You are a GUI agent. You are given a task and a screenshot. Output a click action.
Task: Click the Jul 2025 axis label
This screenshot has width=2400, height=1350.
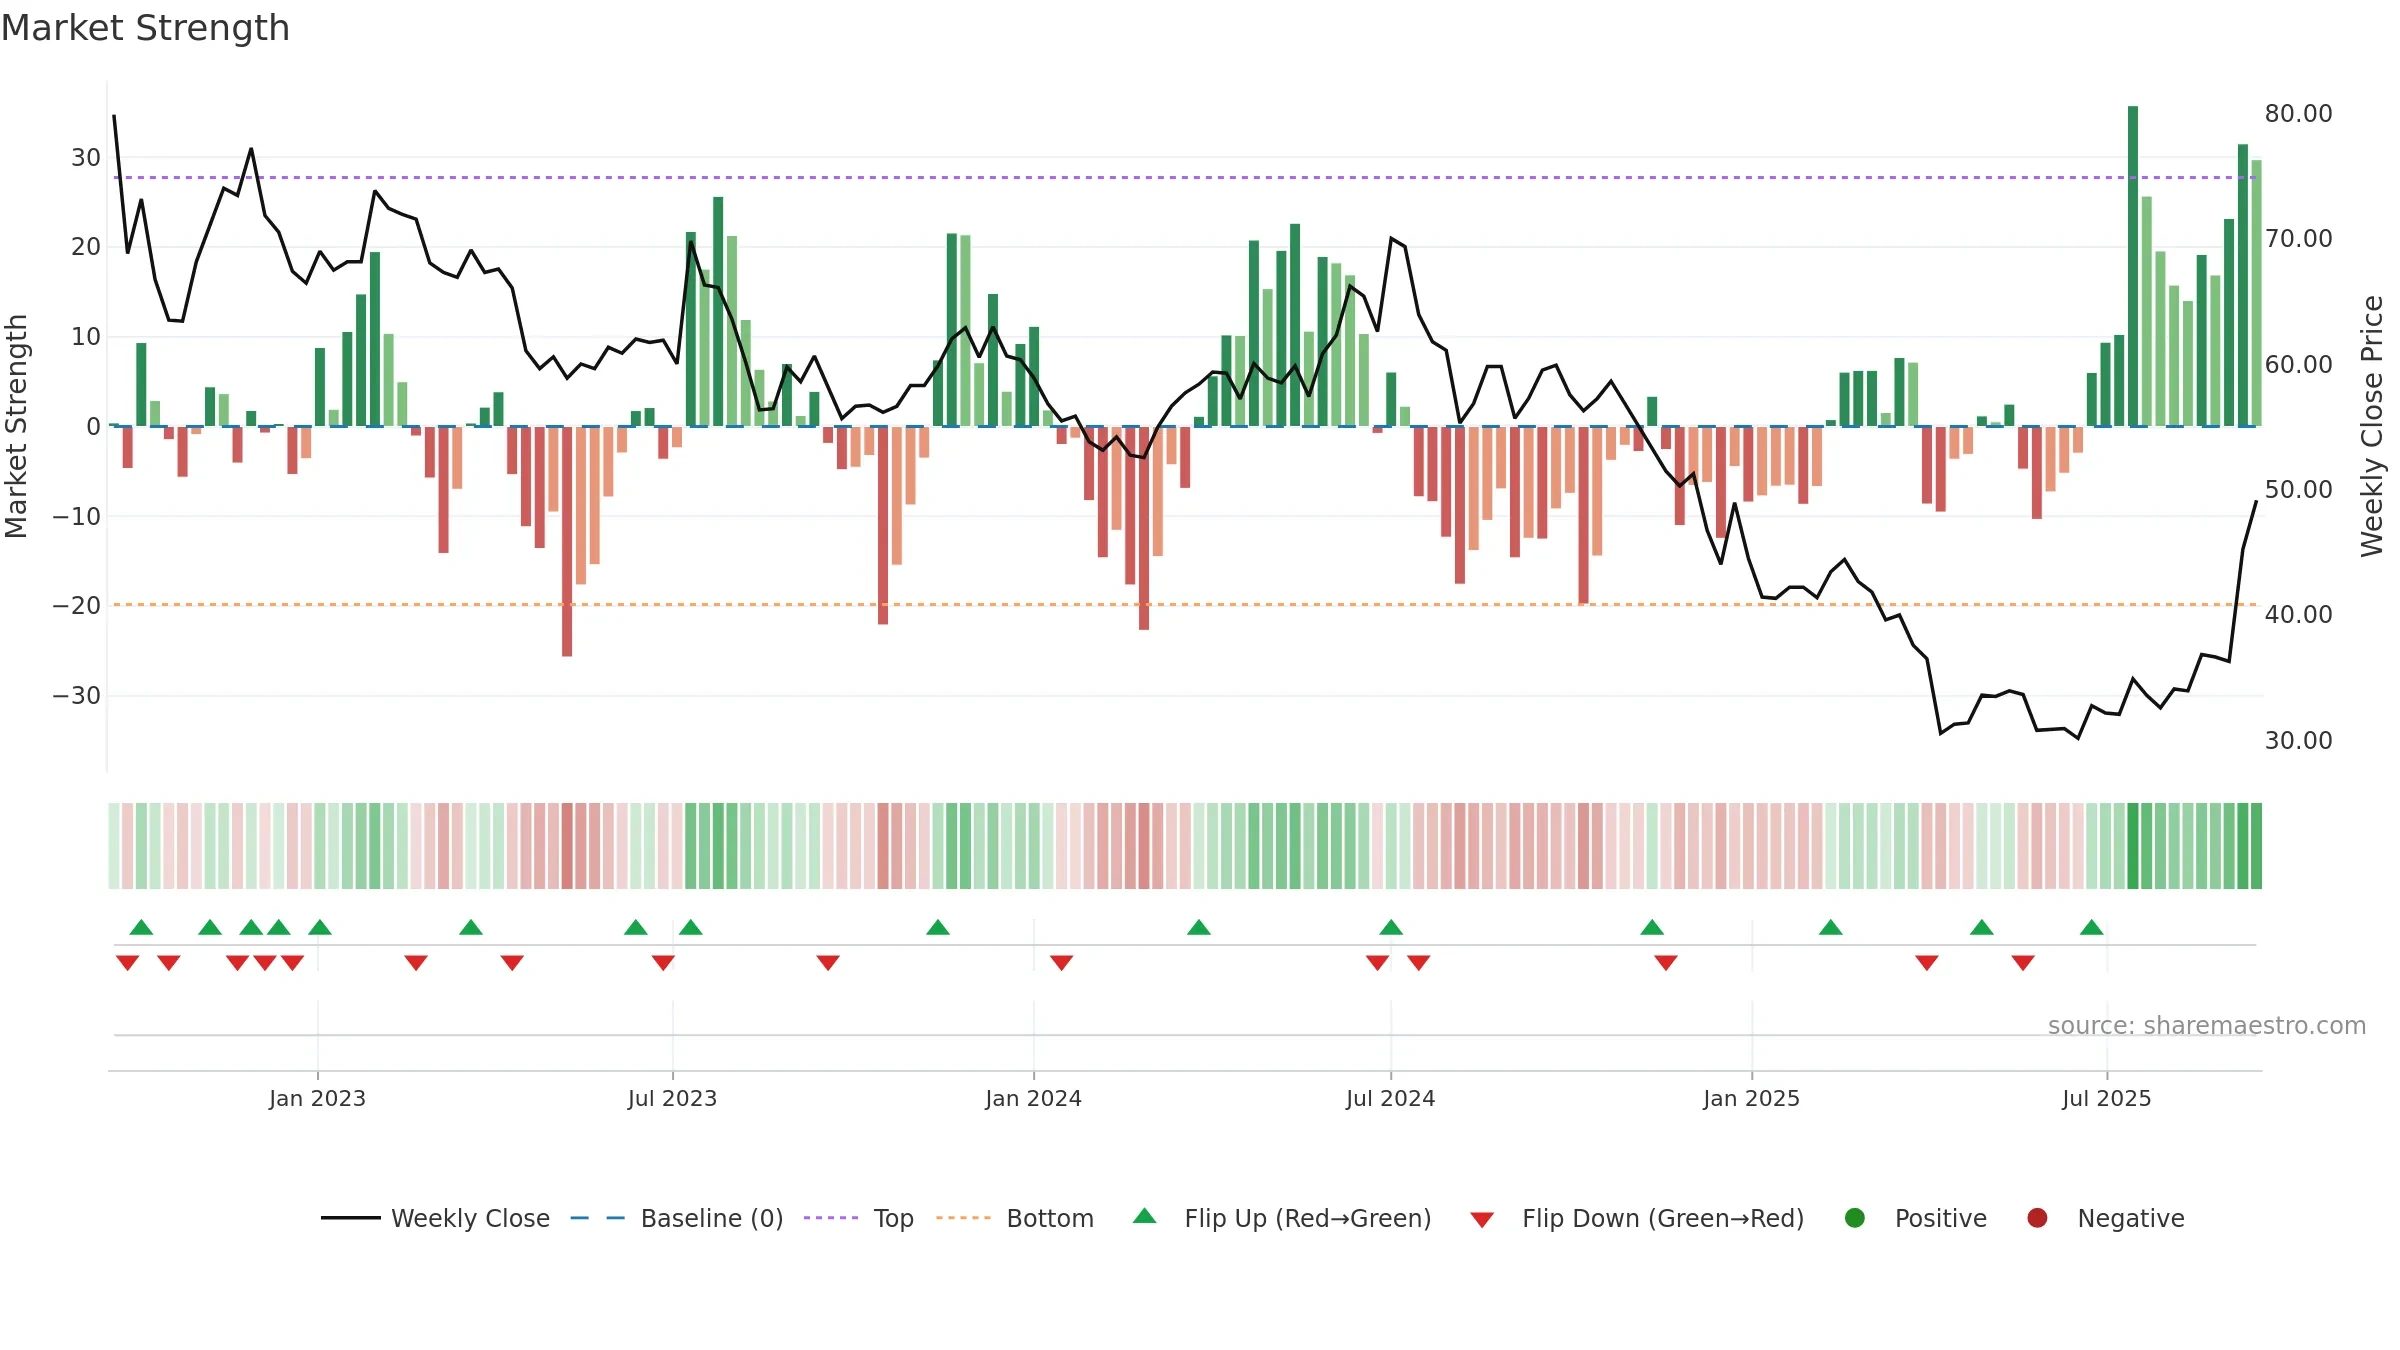[2106, 1098]
